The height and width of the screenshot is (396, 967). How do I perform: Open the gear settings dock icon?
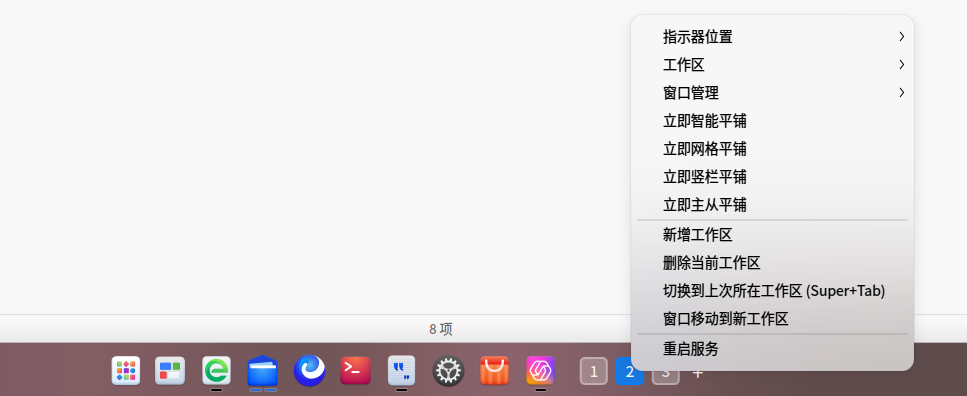[x=448, y=371]
